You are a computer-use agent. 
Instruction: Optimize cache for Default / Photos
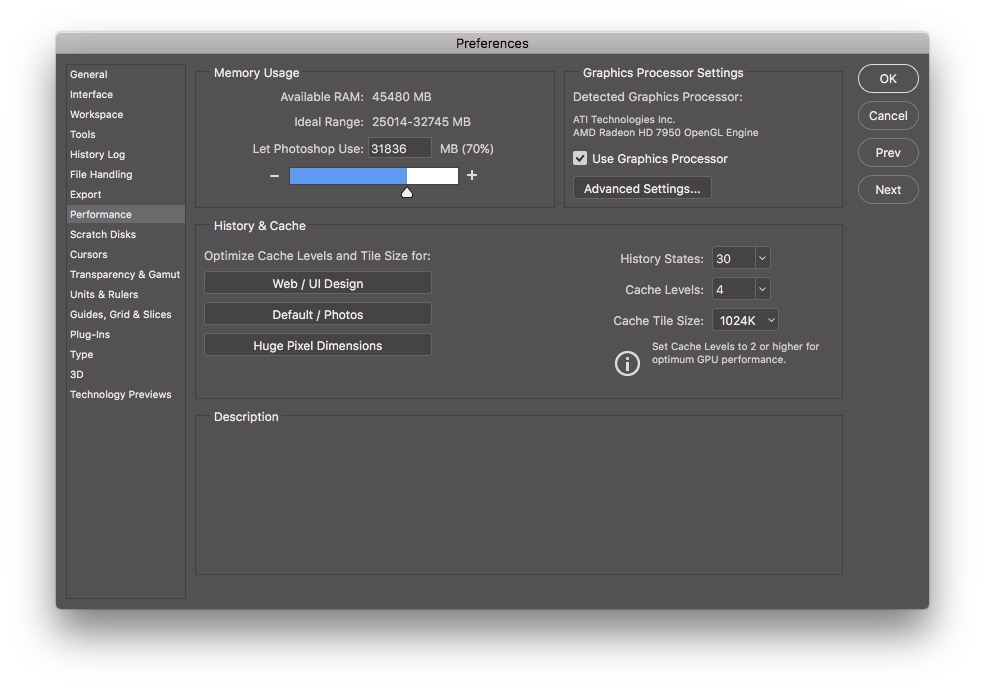point(318,314)
